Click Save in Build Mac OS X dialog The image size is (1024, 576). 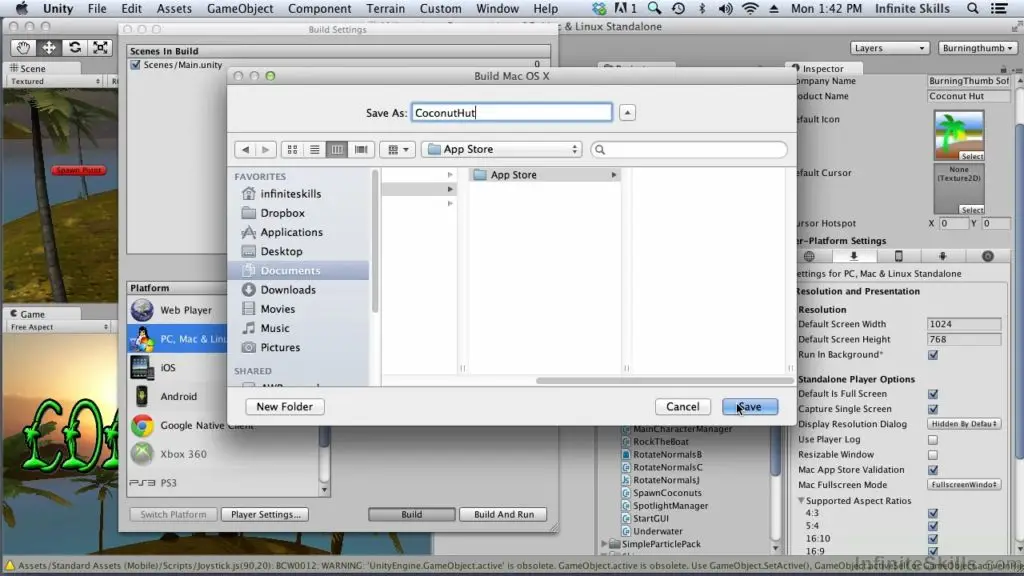pos(750,407)
